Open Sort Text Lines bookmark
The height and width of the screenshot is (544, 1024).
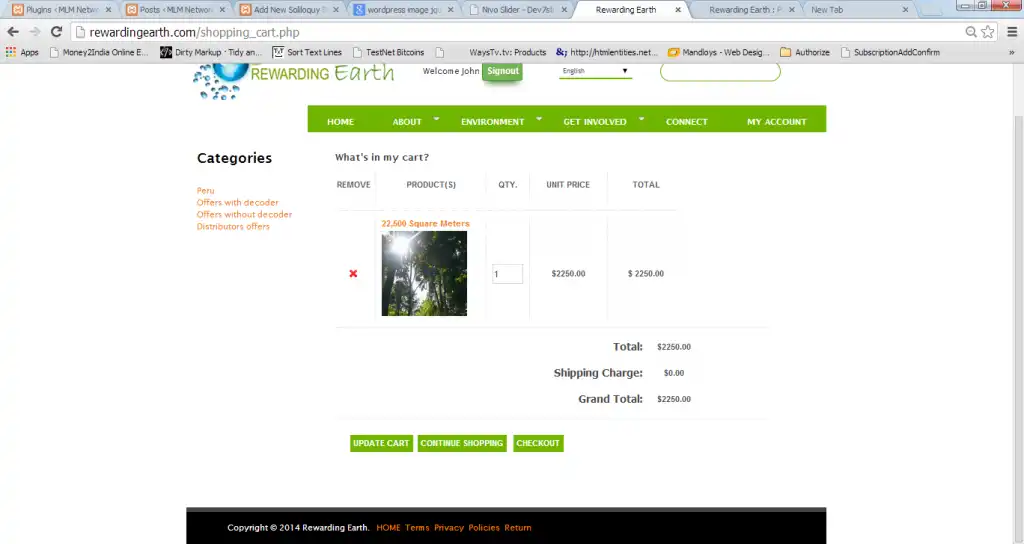pyautogui.click(x=307, y=52)
